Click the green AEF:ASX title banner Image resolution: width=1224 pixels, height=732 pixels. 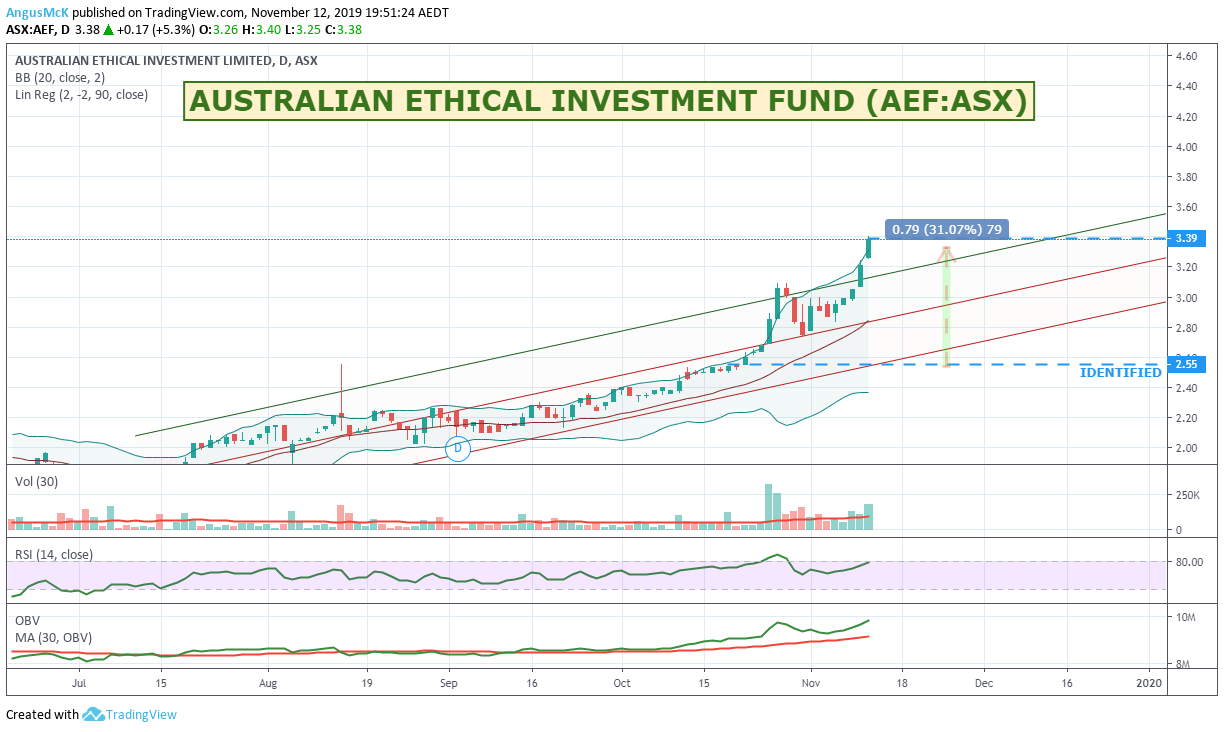pyautogui.click(x=609, y=101)
